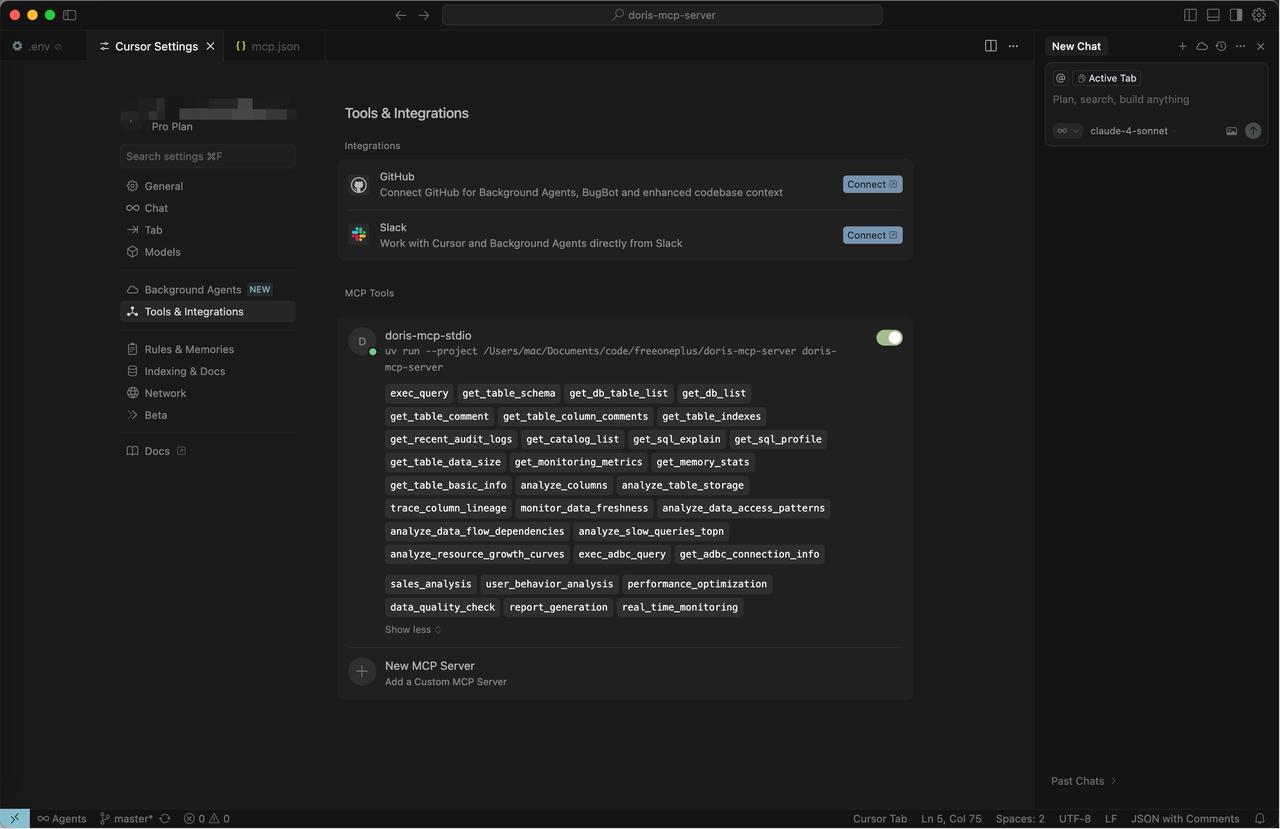Open editor more actions ellipsis
1280x829 pixels.
[1013, 46]
